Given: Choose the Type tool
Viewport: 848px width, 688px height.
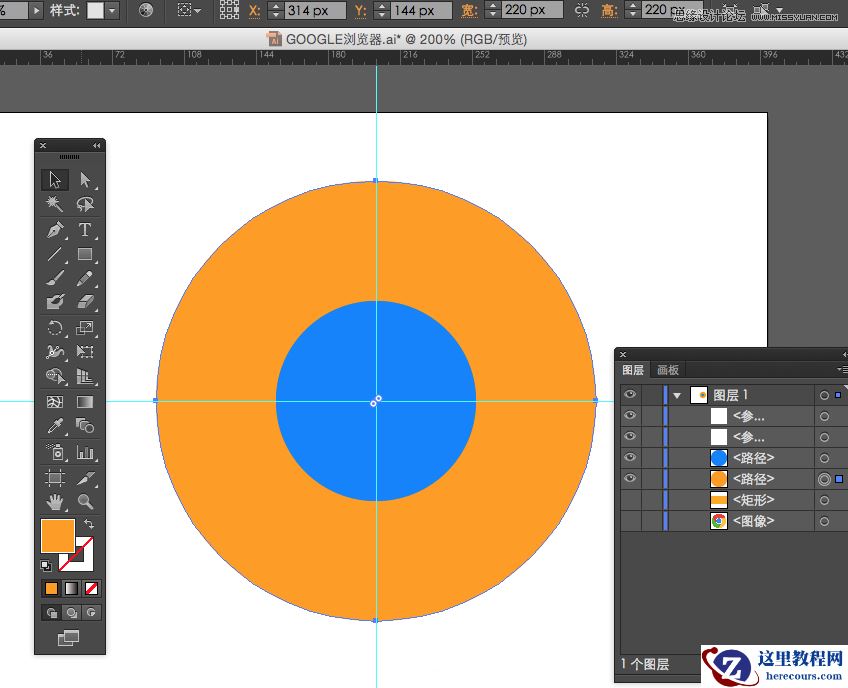Looking at the screenshot, I should tap(86, 228).
